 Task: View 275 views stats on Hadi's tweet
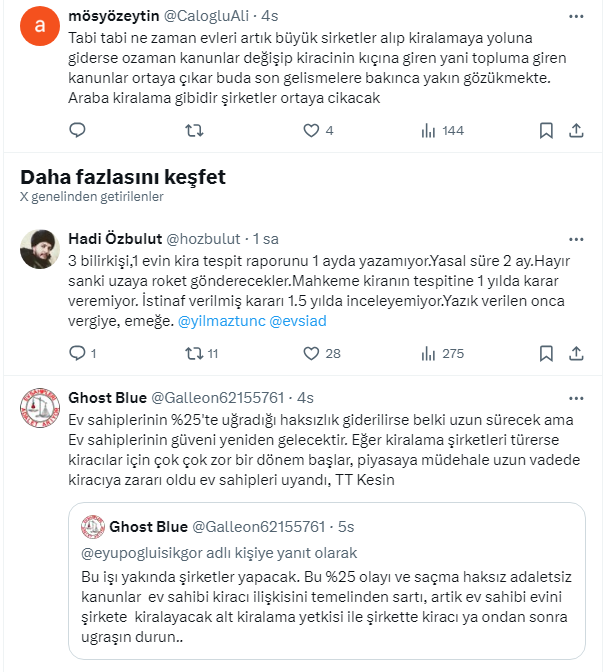pos(428,353)
